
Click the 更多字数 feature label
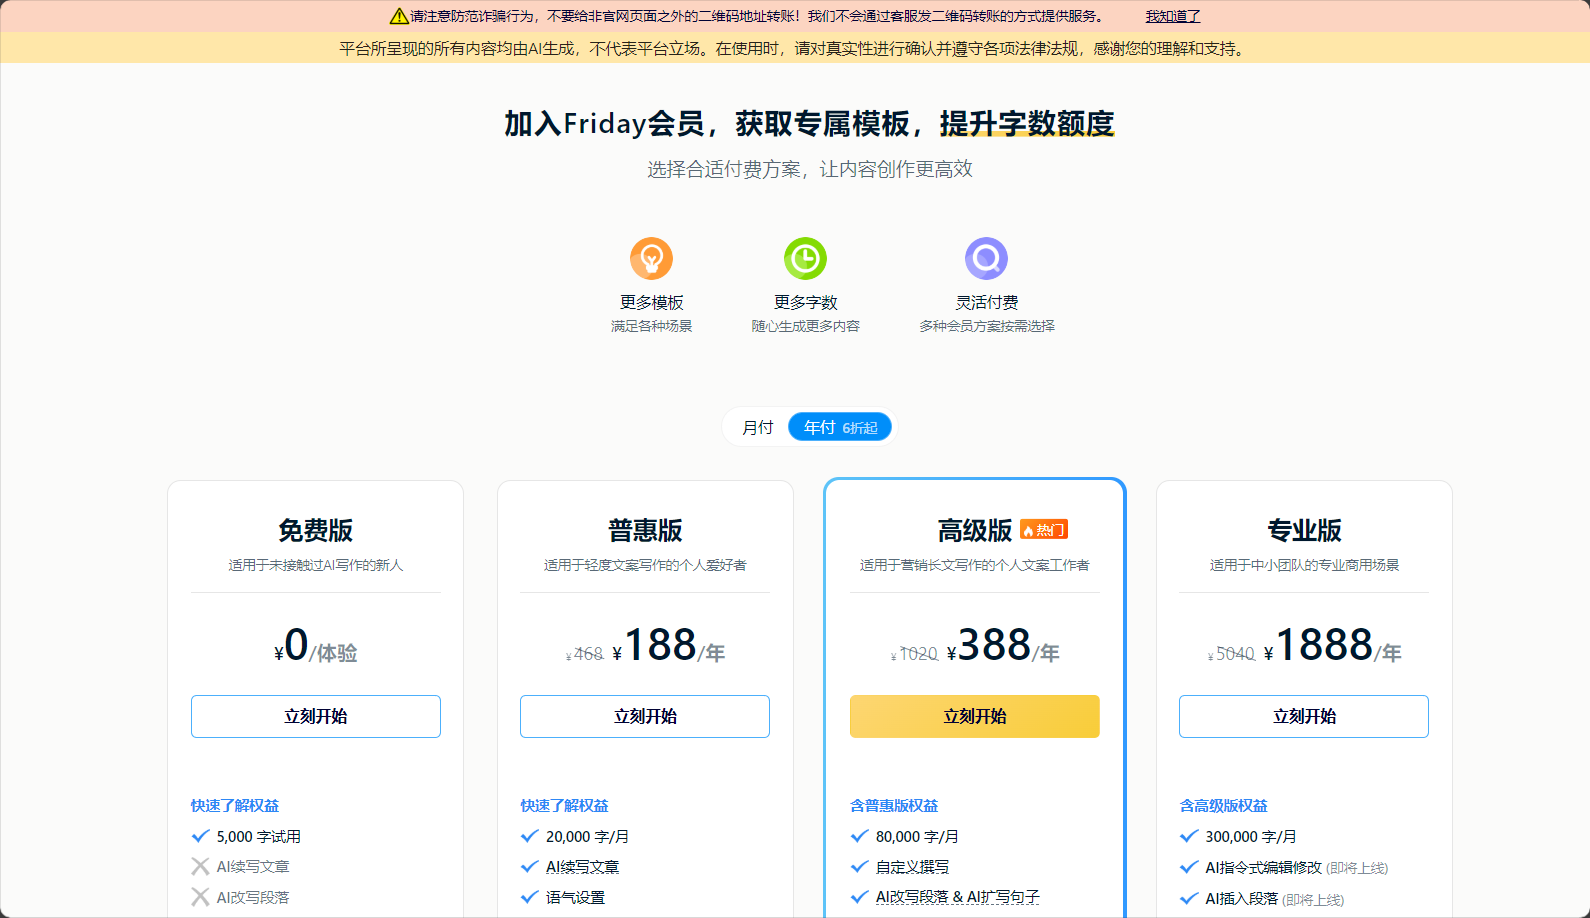point(805,302)
